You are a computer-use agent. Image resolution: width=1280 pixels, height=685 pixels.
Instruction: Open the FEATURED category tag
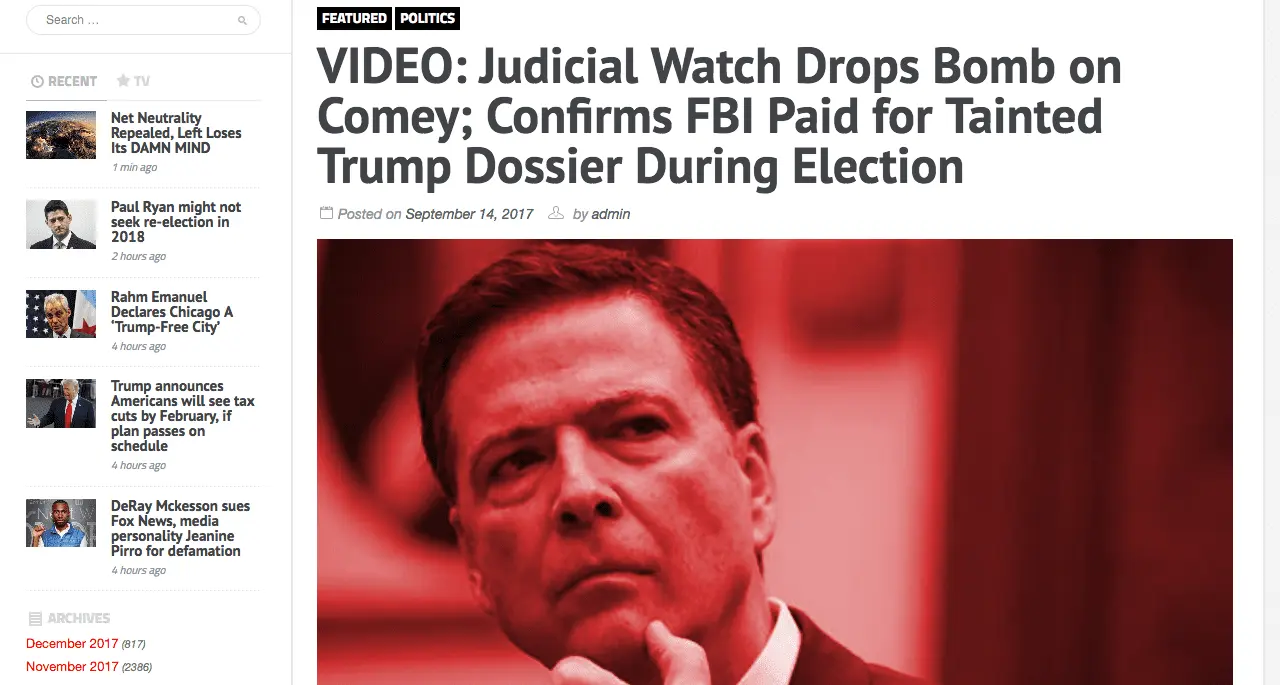point(354,18)
